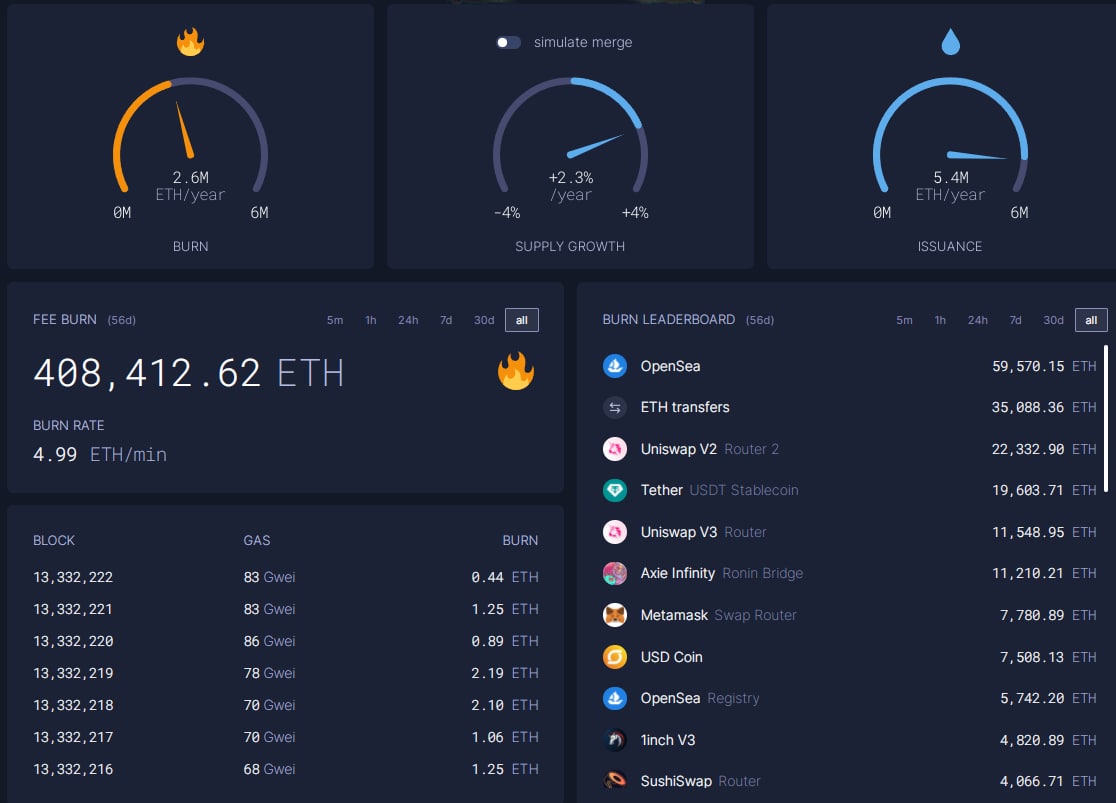This screenshot has height=803, width=1116.
Task: Open block 13,332,222
Action: 73,577
